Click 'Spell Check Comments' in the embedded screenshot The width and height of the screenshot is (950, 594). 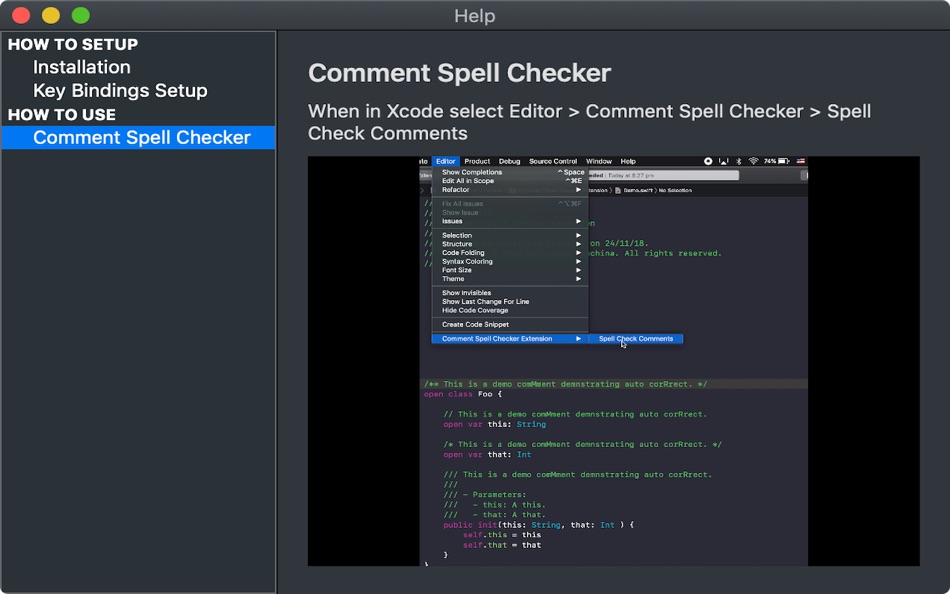(636, 339)
